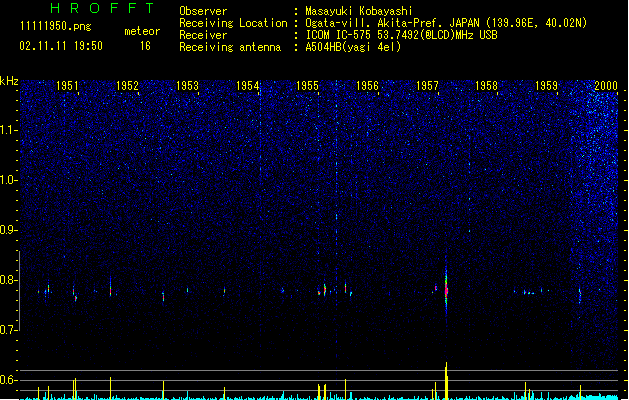
Task: Click the meteor echo streak near 1952
Action: point(110,286)
